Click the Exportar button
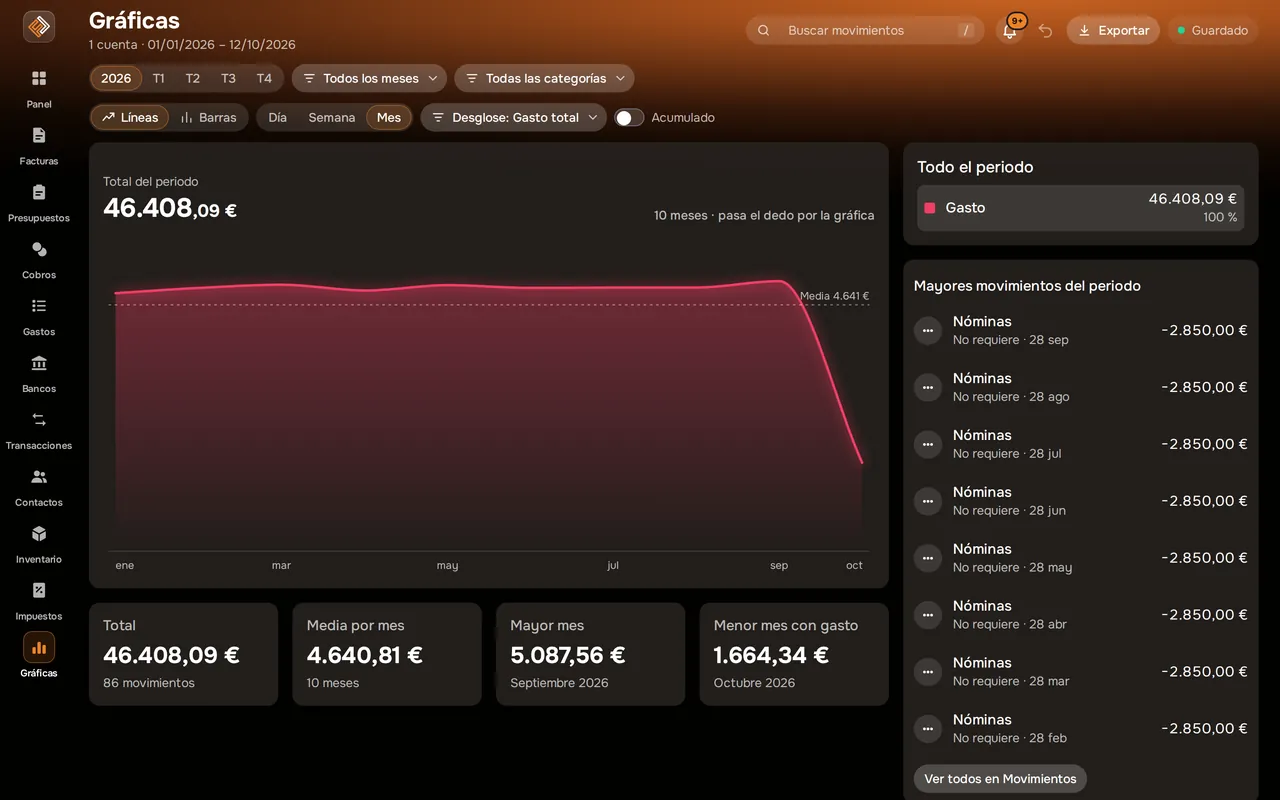The height and width of the screenshot is (800, 1280). tap(1113, 31)
